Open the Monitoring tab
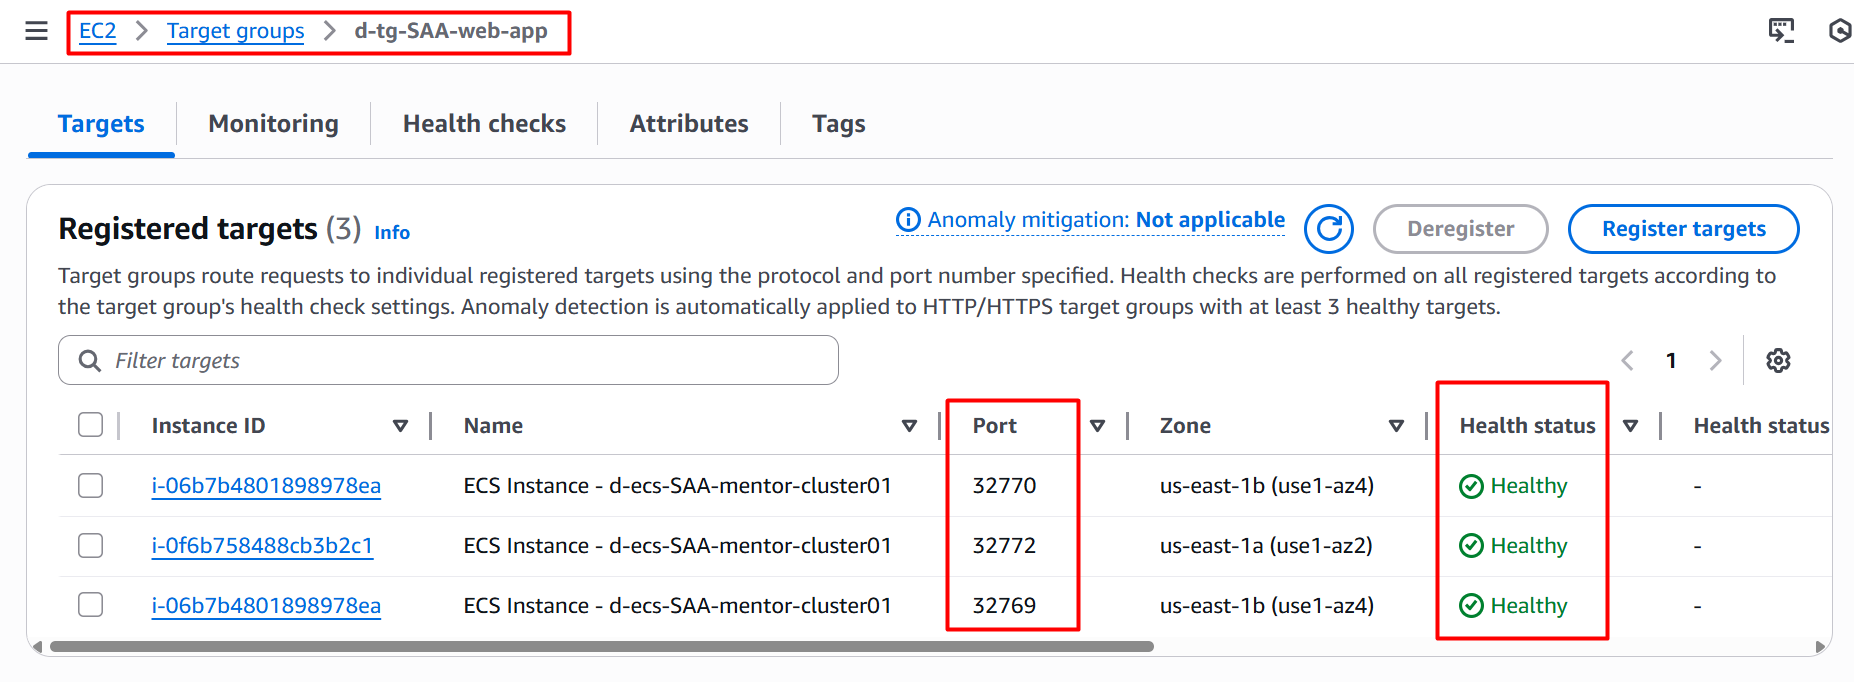Screen dimensions: 1854x682 pyautogui.click(x=273, y=124)
